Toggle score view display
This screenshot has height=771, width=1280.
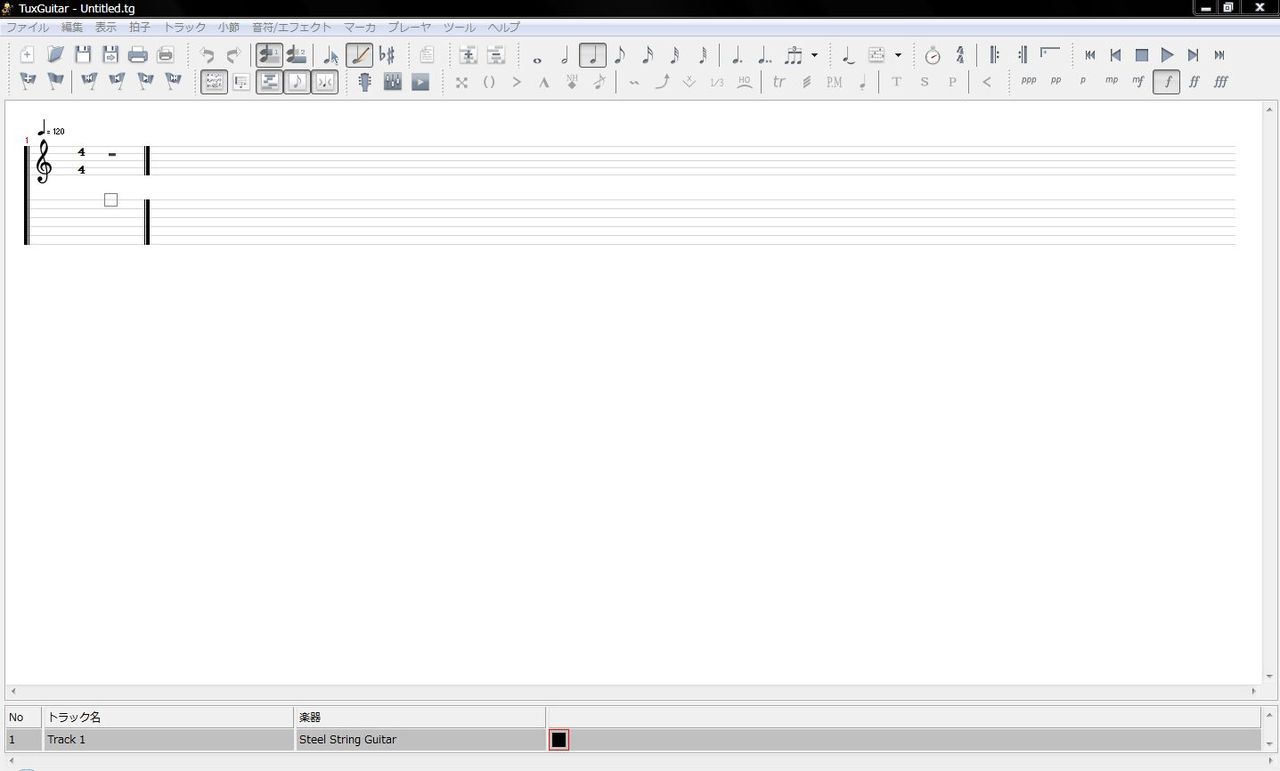tap(297, 82)
